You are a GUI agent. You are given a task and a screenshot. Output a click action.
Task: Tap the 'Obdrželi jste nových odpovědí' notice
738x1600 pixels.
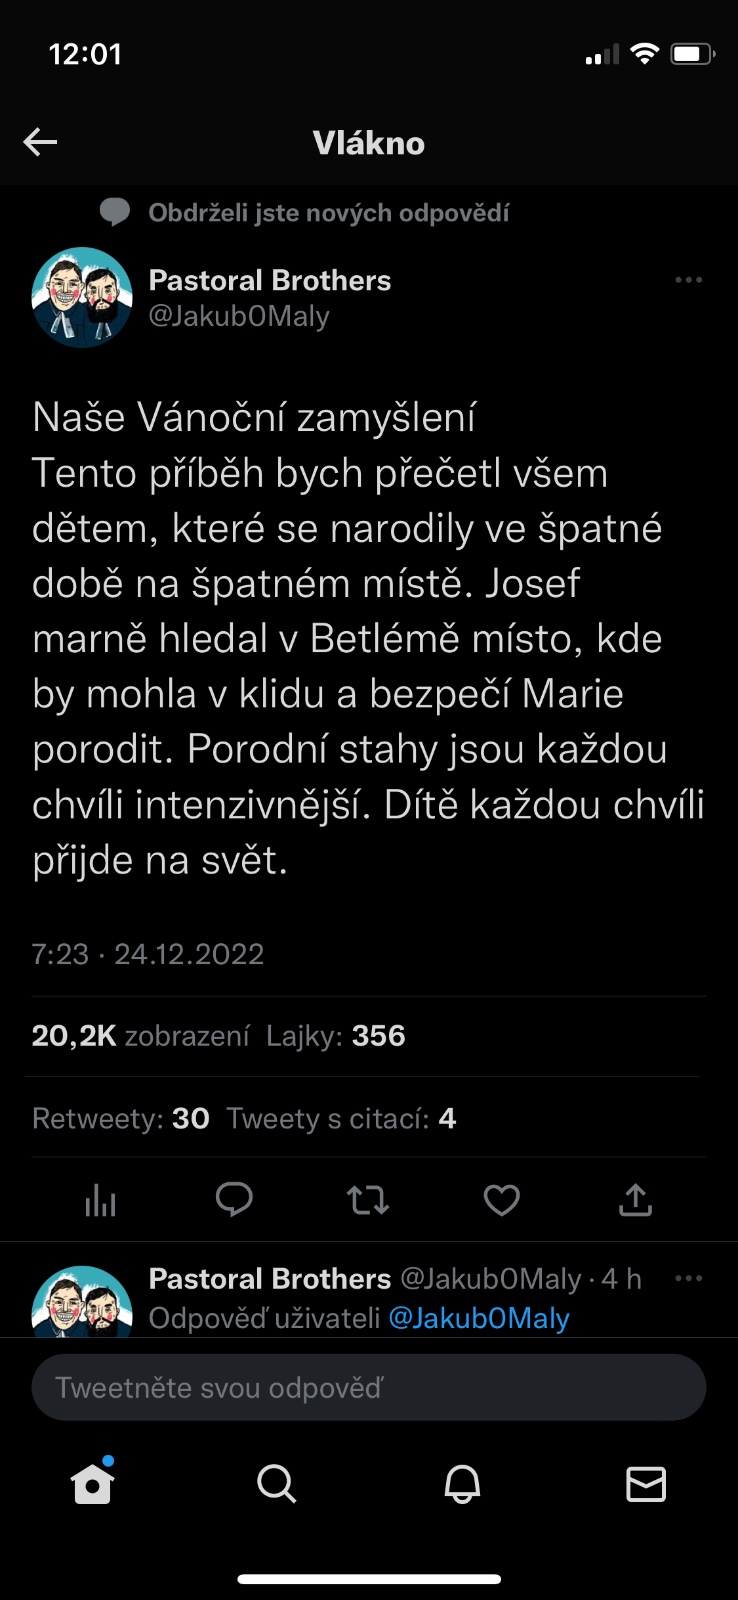[328, 212]
